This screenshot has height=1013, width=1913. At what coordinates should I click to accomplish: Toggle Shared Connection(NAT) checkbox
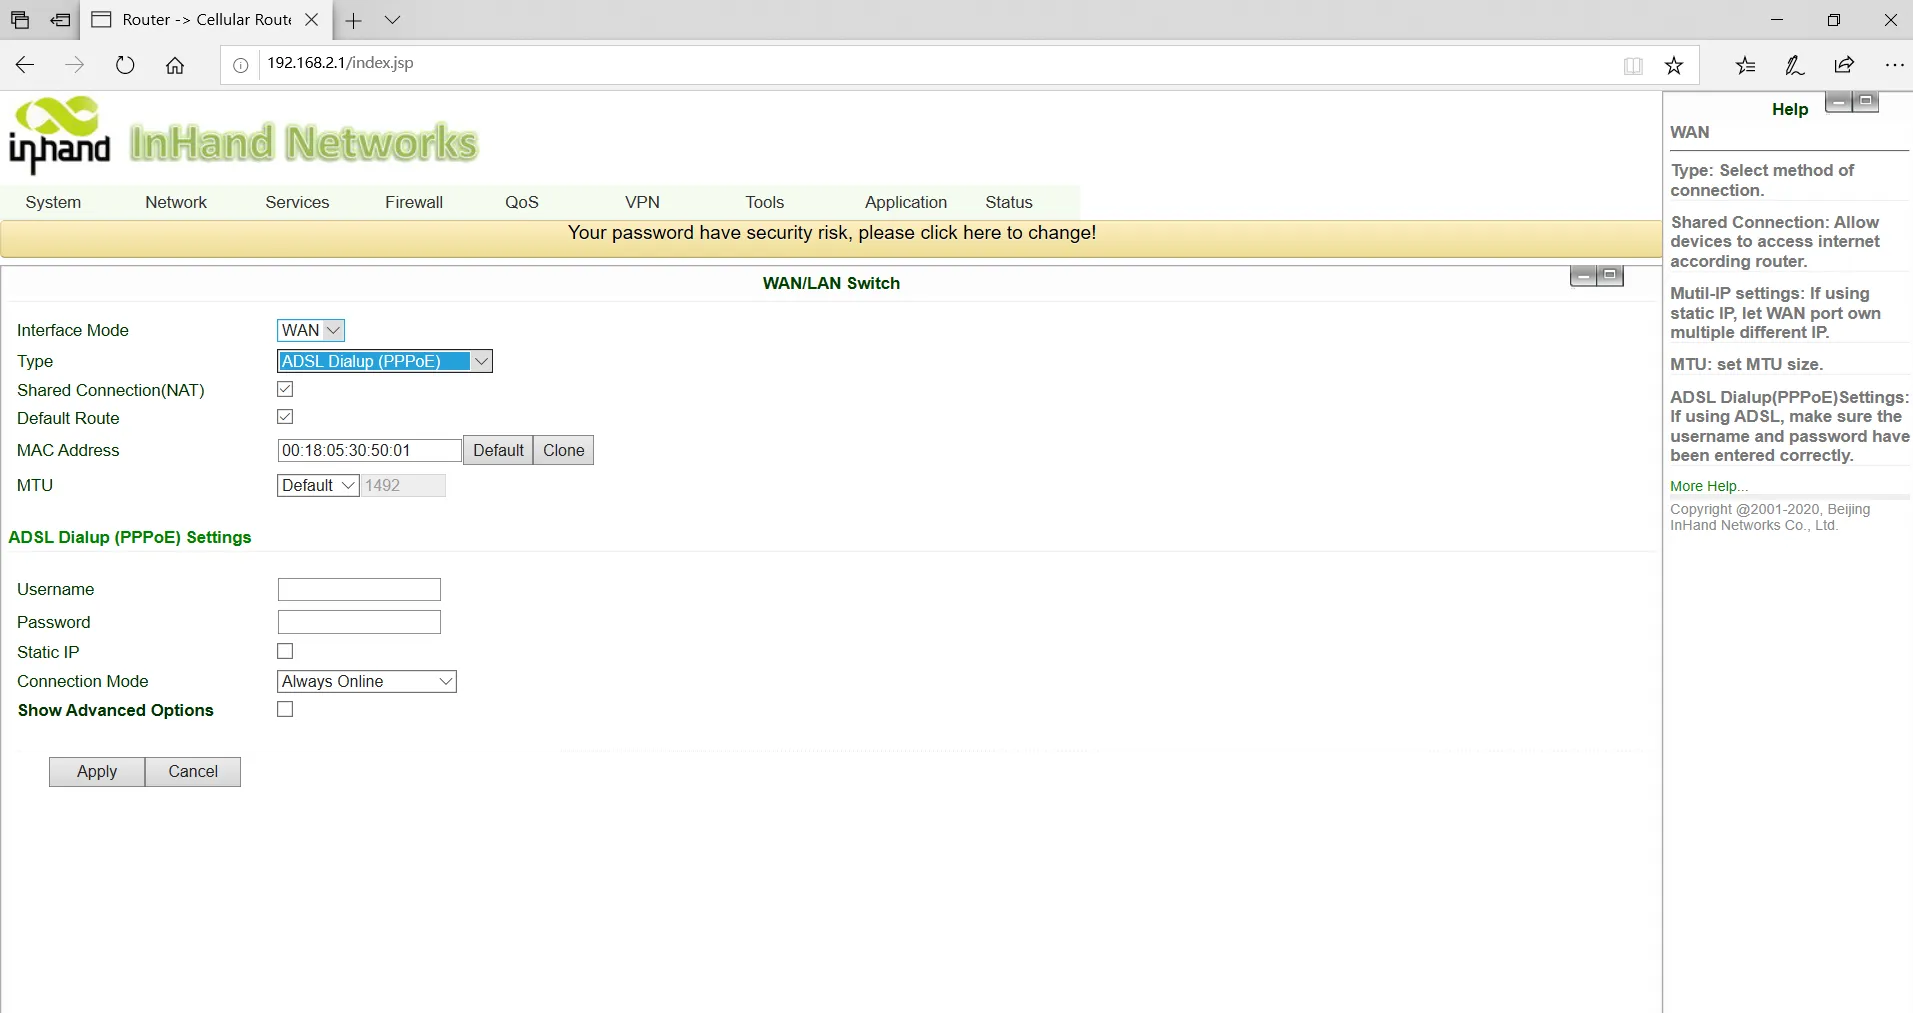(x=285, y=389)
